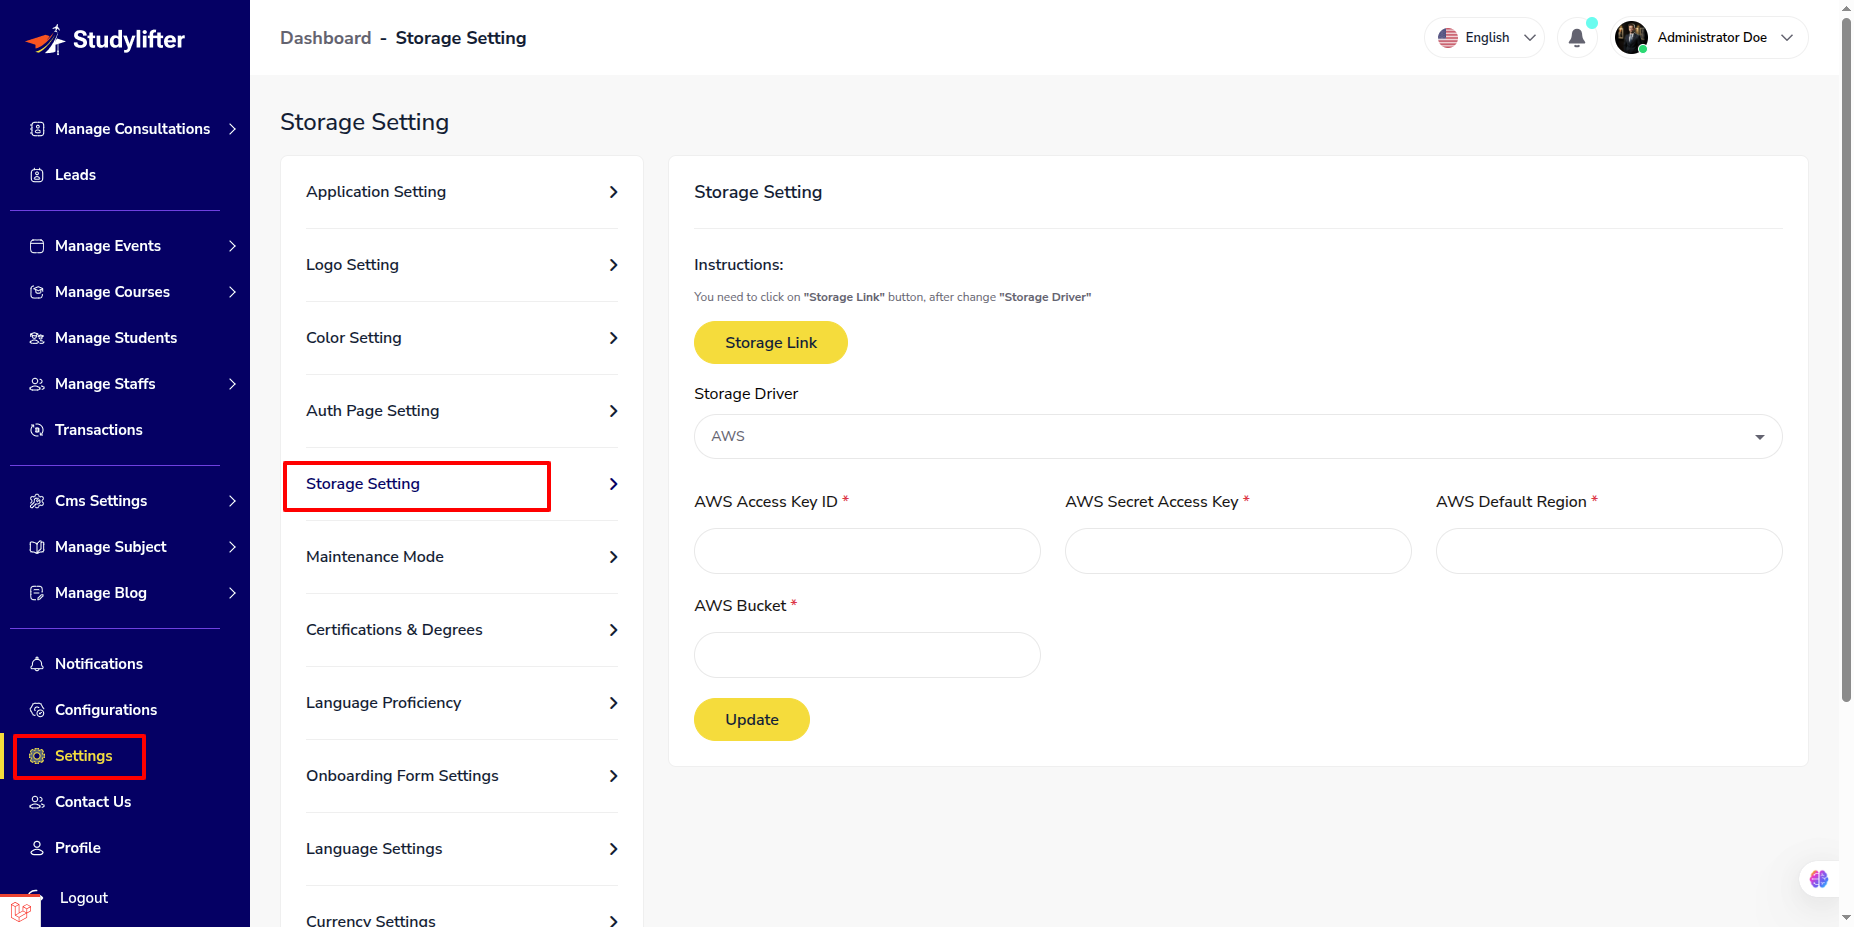
Task: Click the Update button
Action: point(752,720)
